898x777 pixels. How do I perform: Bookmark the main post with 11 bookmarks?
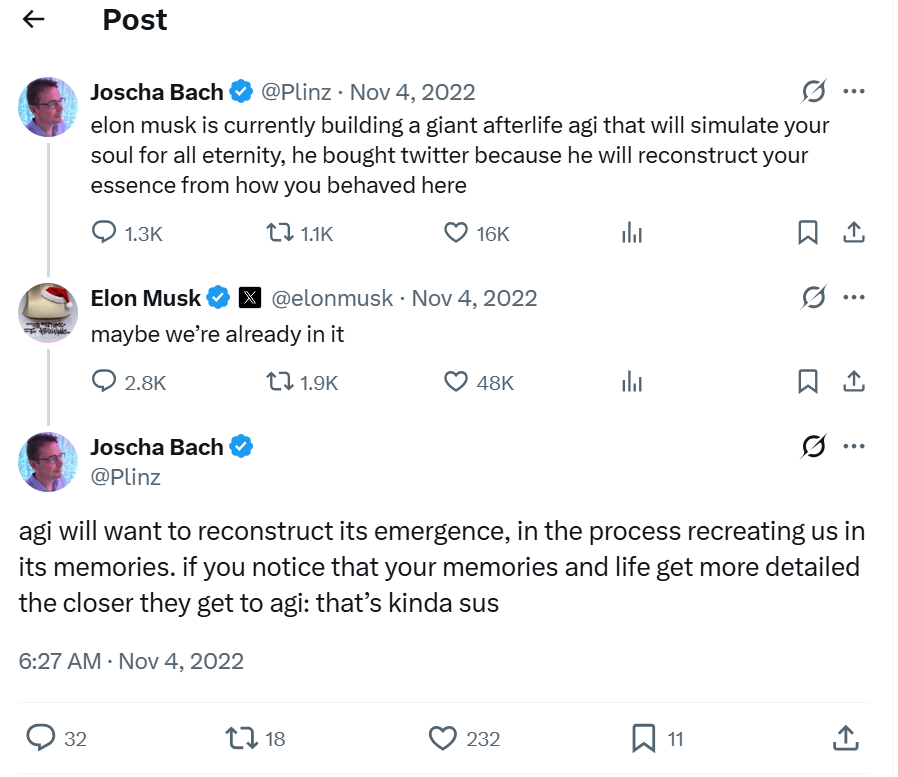tap(643, 739)
